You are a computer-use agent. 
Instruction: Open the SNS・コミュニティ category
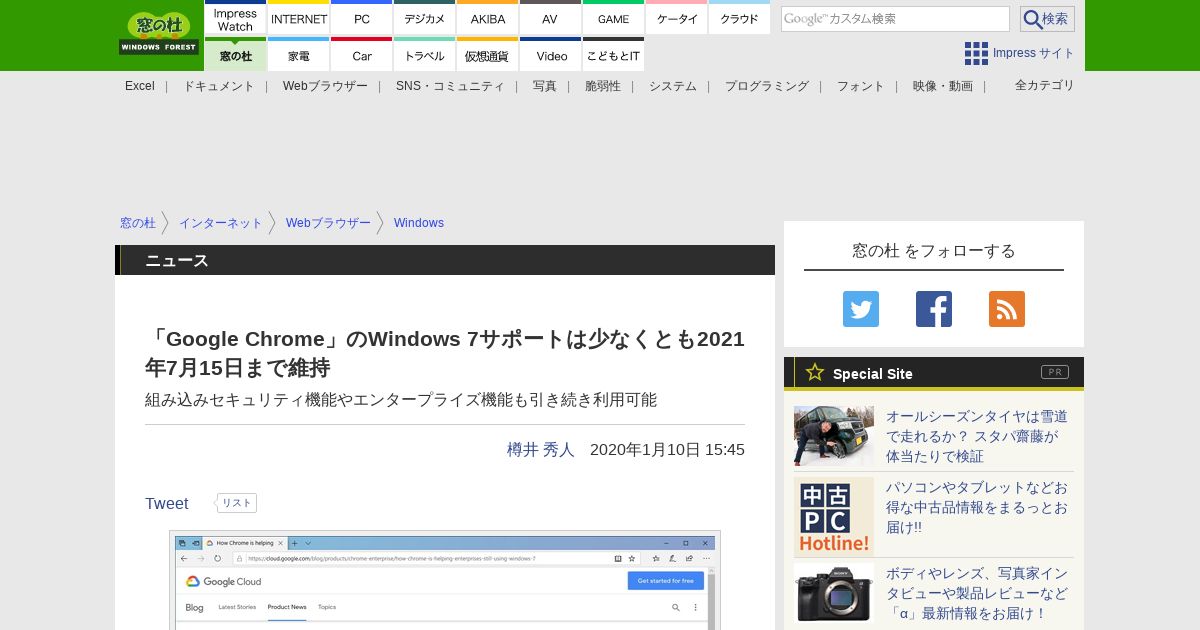450,86
